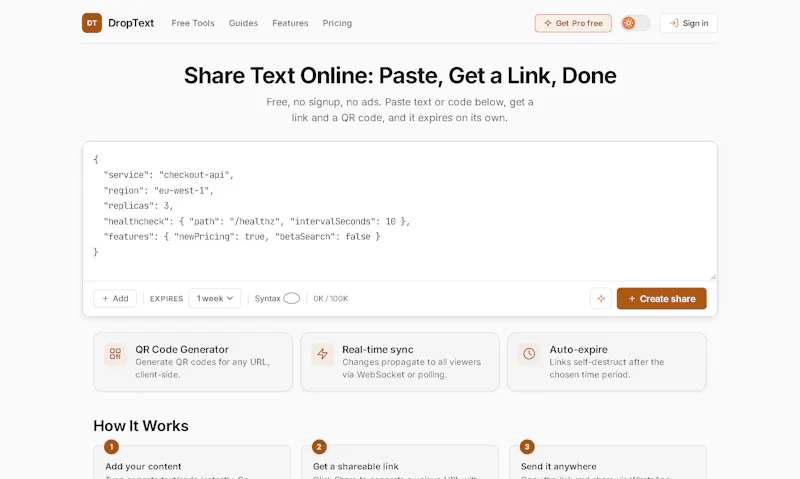800x479 pixels.
Task: Click the How It Works heading
Action: tap(141, 425)
